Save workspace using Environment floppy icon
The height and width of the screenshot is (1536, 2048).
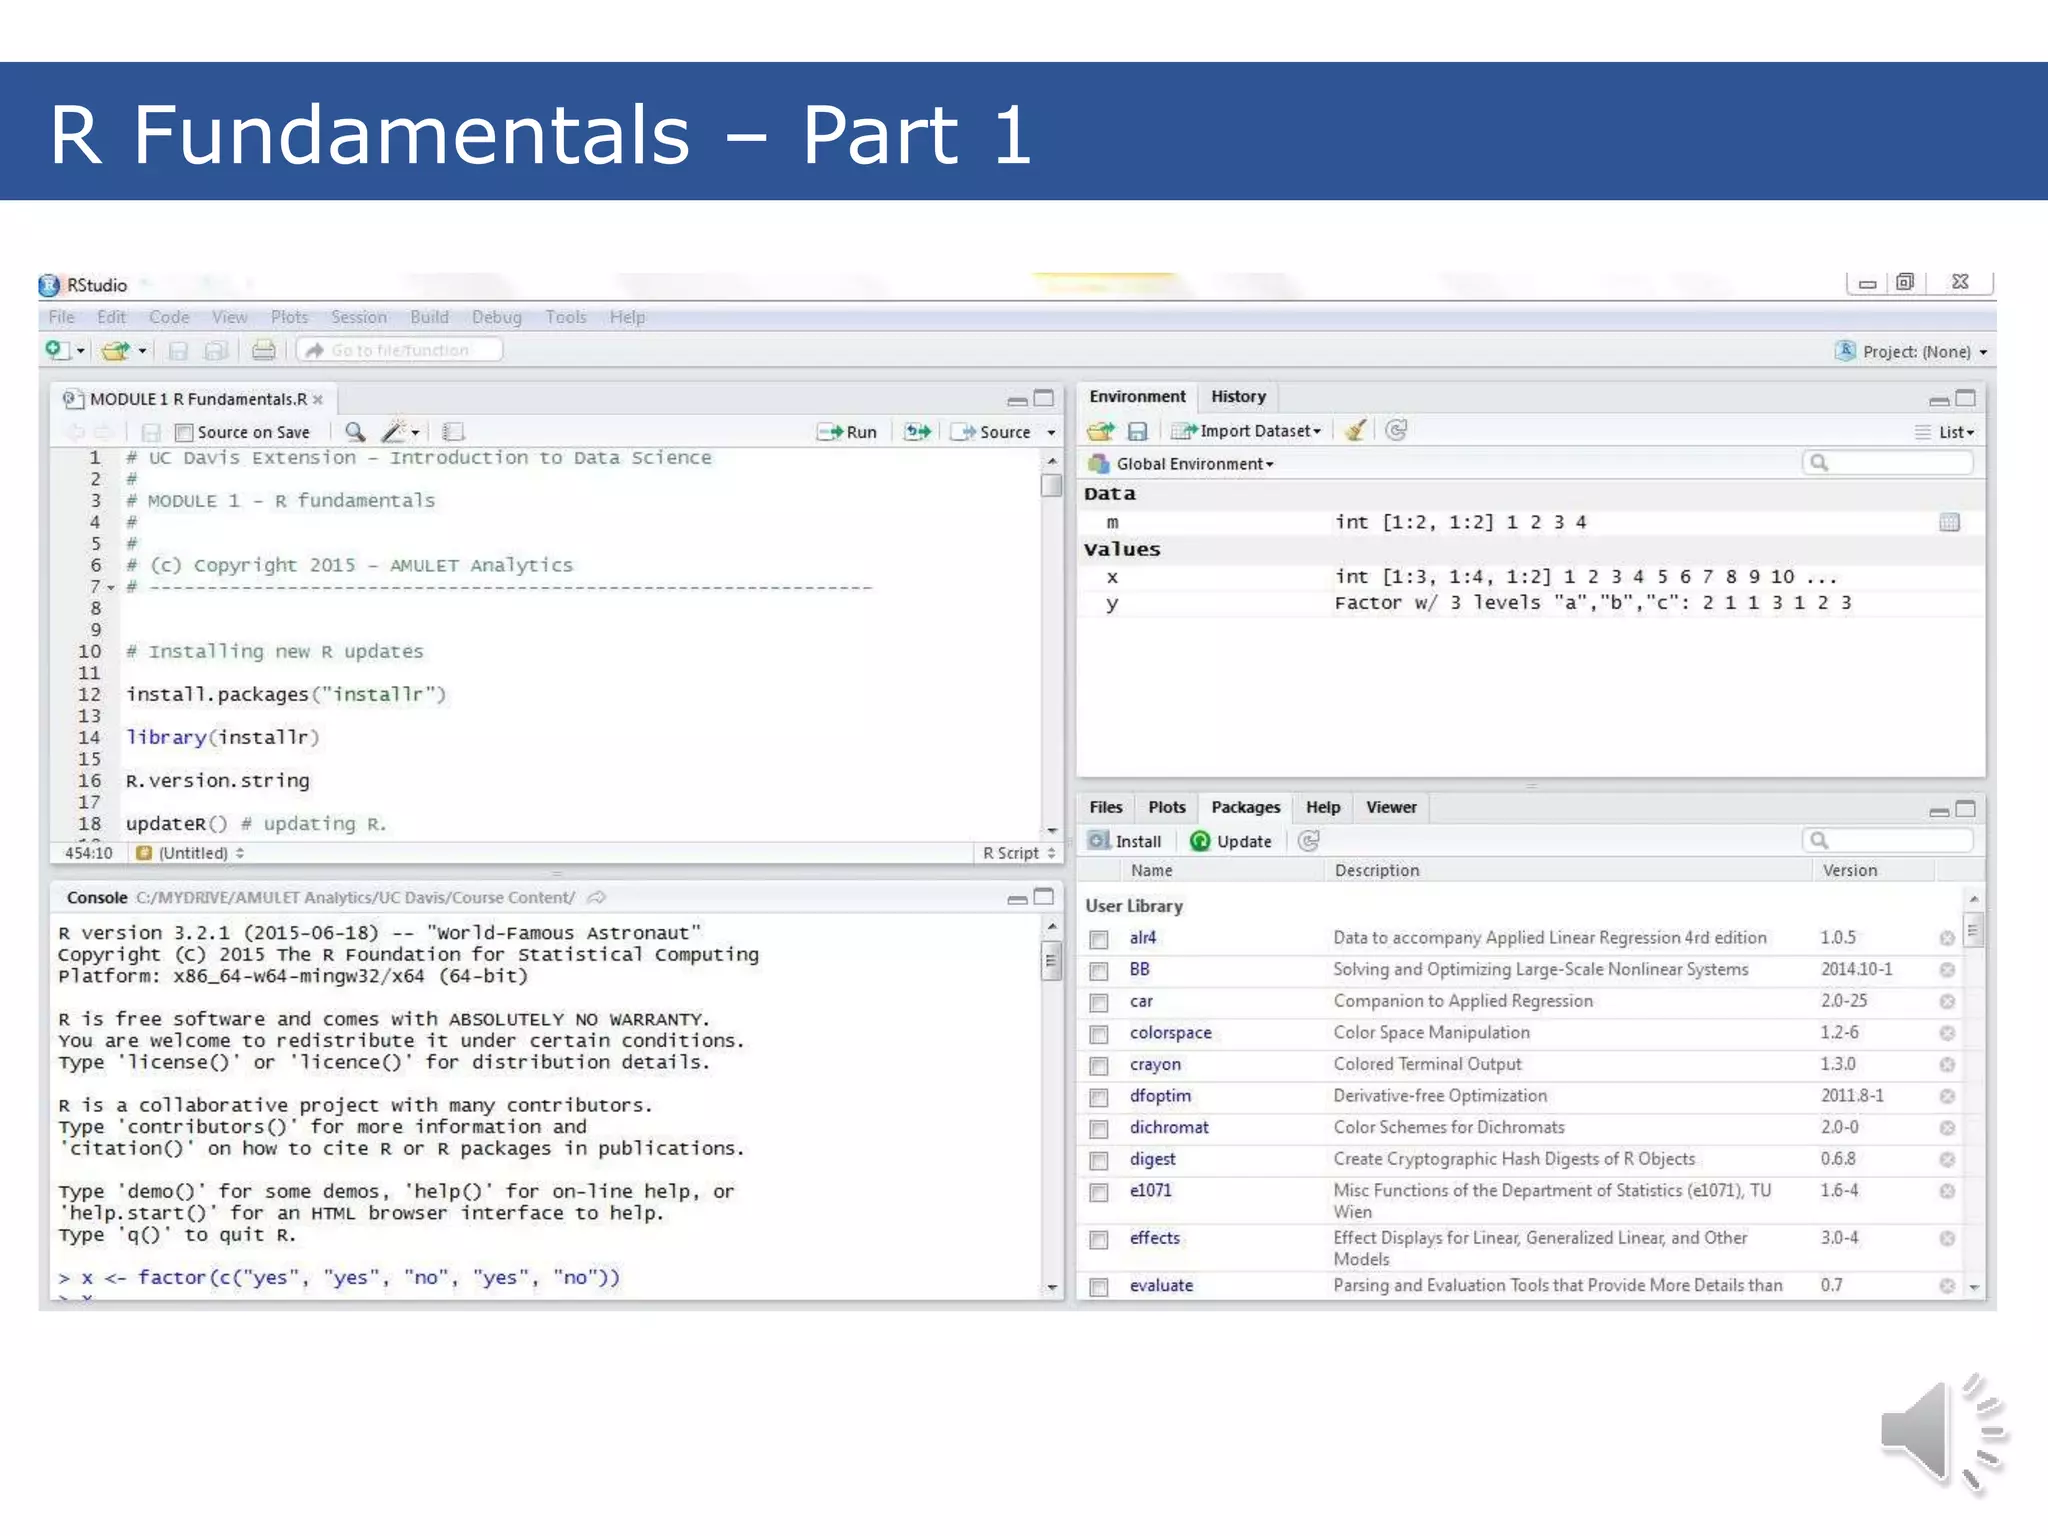(x=1137, y=431)
